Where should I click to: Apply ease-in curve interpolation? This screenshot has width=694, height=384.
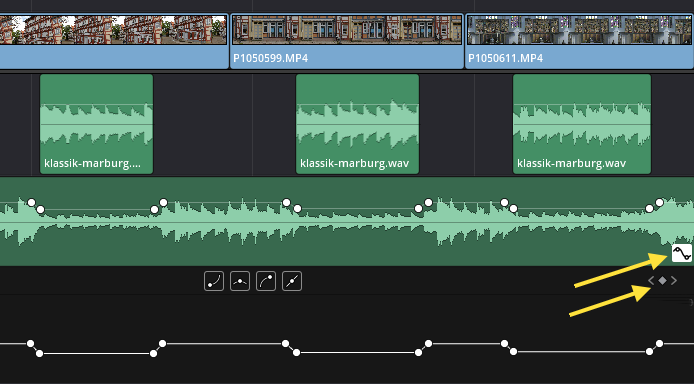pos(214,281)
